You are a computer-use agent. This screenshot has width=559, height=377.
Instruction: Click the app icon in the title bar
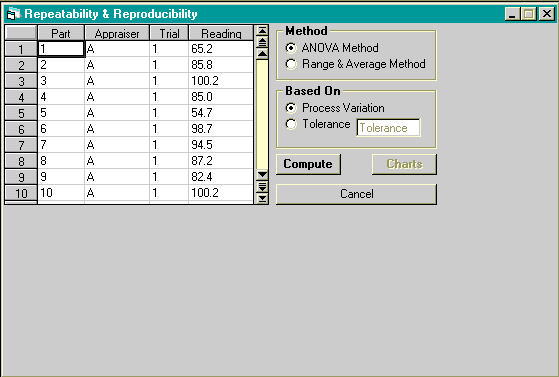tap(14, 14)
